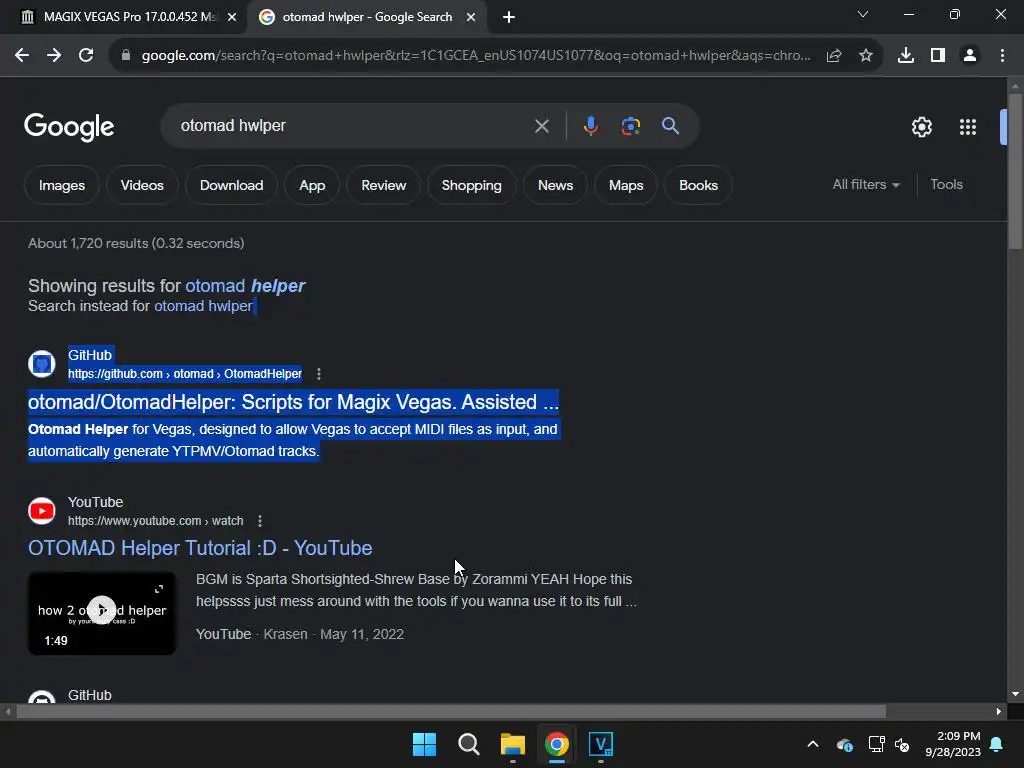Switch to the MAGIX VEGAS Pro tab

click(x=124, y=17)
